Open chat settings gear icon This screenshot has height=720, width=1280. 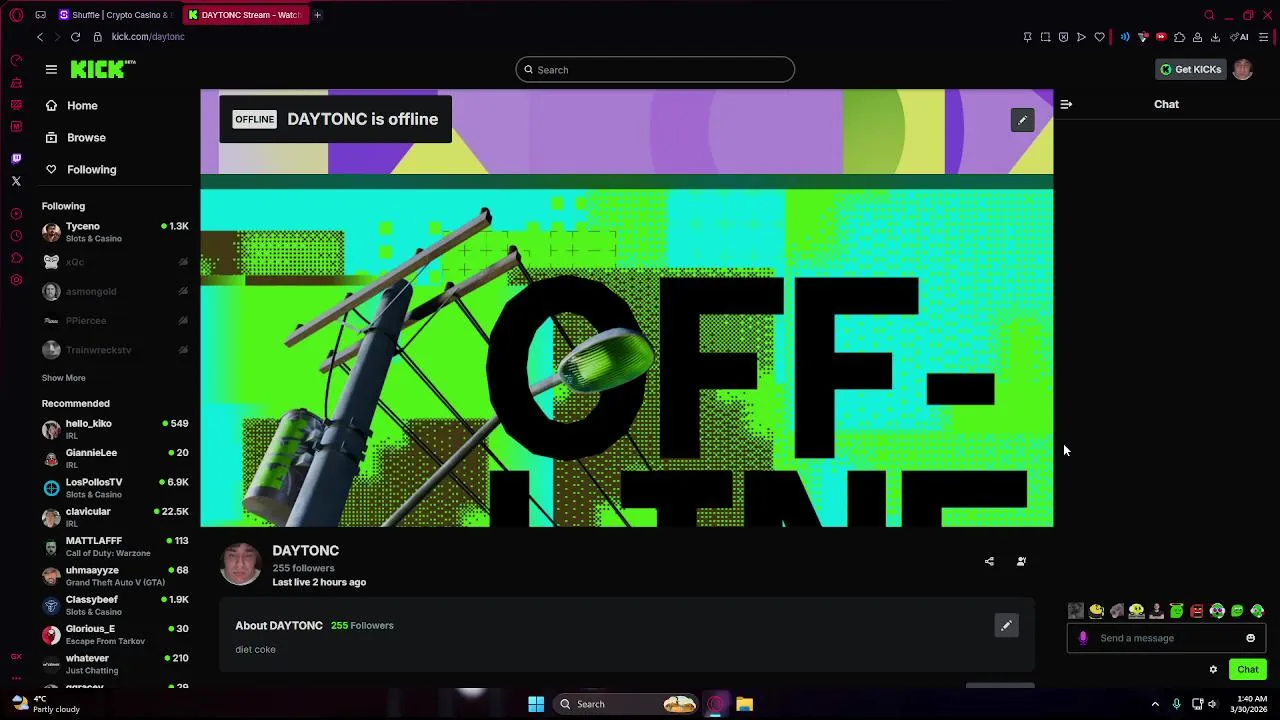tap(1213, 670)
